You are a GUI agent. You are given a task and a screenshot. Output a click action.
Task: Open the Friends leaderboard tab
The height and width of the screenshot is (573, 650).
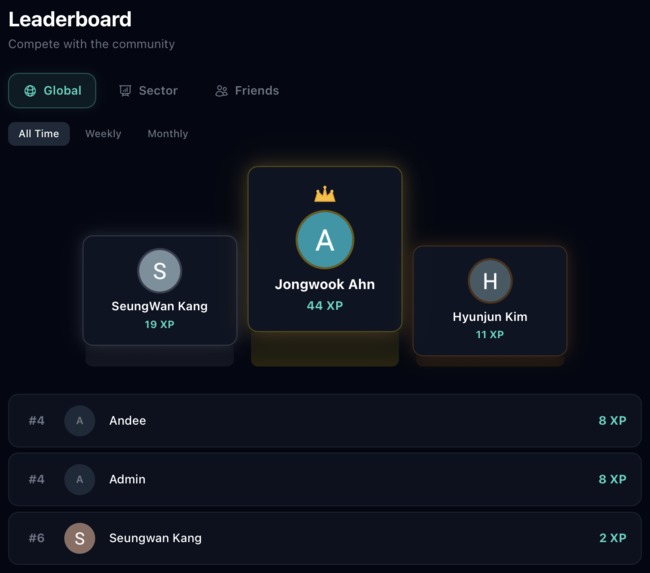(x=247, y=90)
